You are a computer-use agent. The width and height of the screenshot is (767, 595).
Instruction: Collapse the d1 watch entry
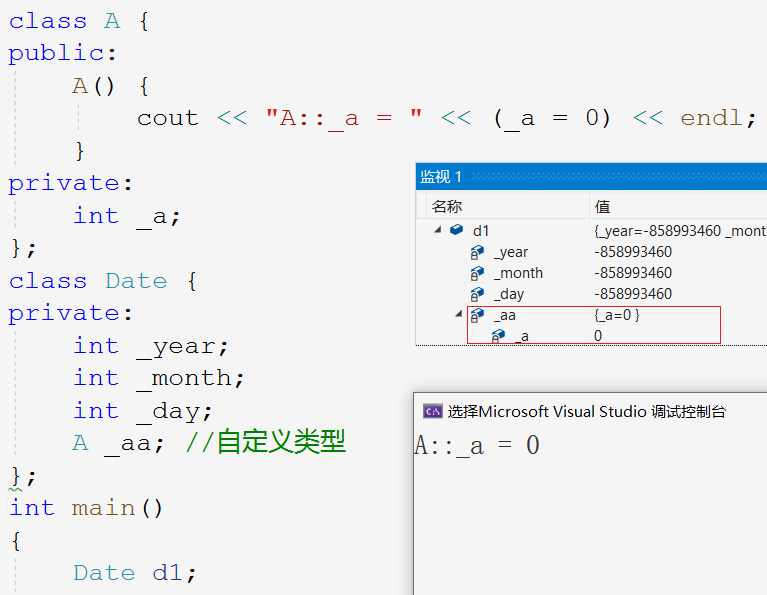coord(437,230)
